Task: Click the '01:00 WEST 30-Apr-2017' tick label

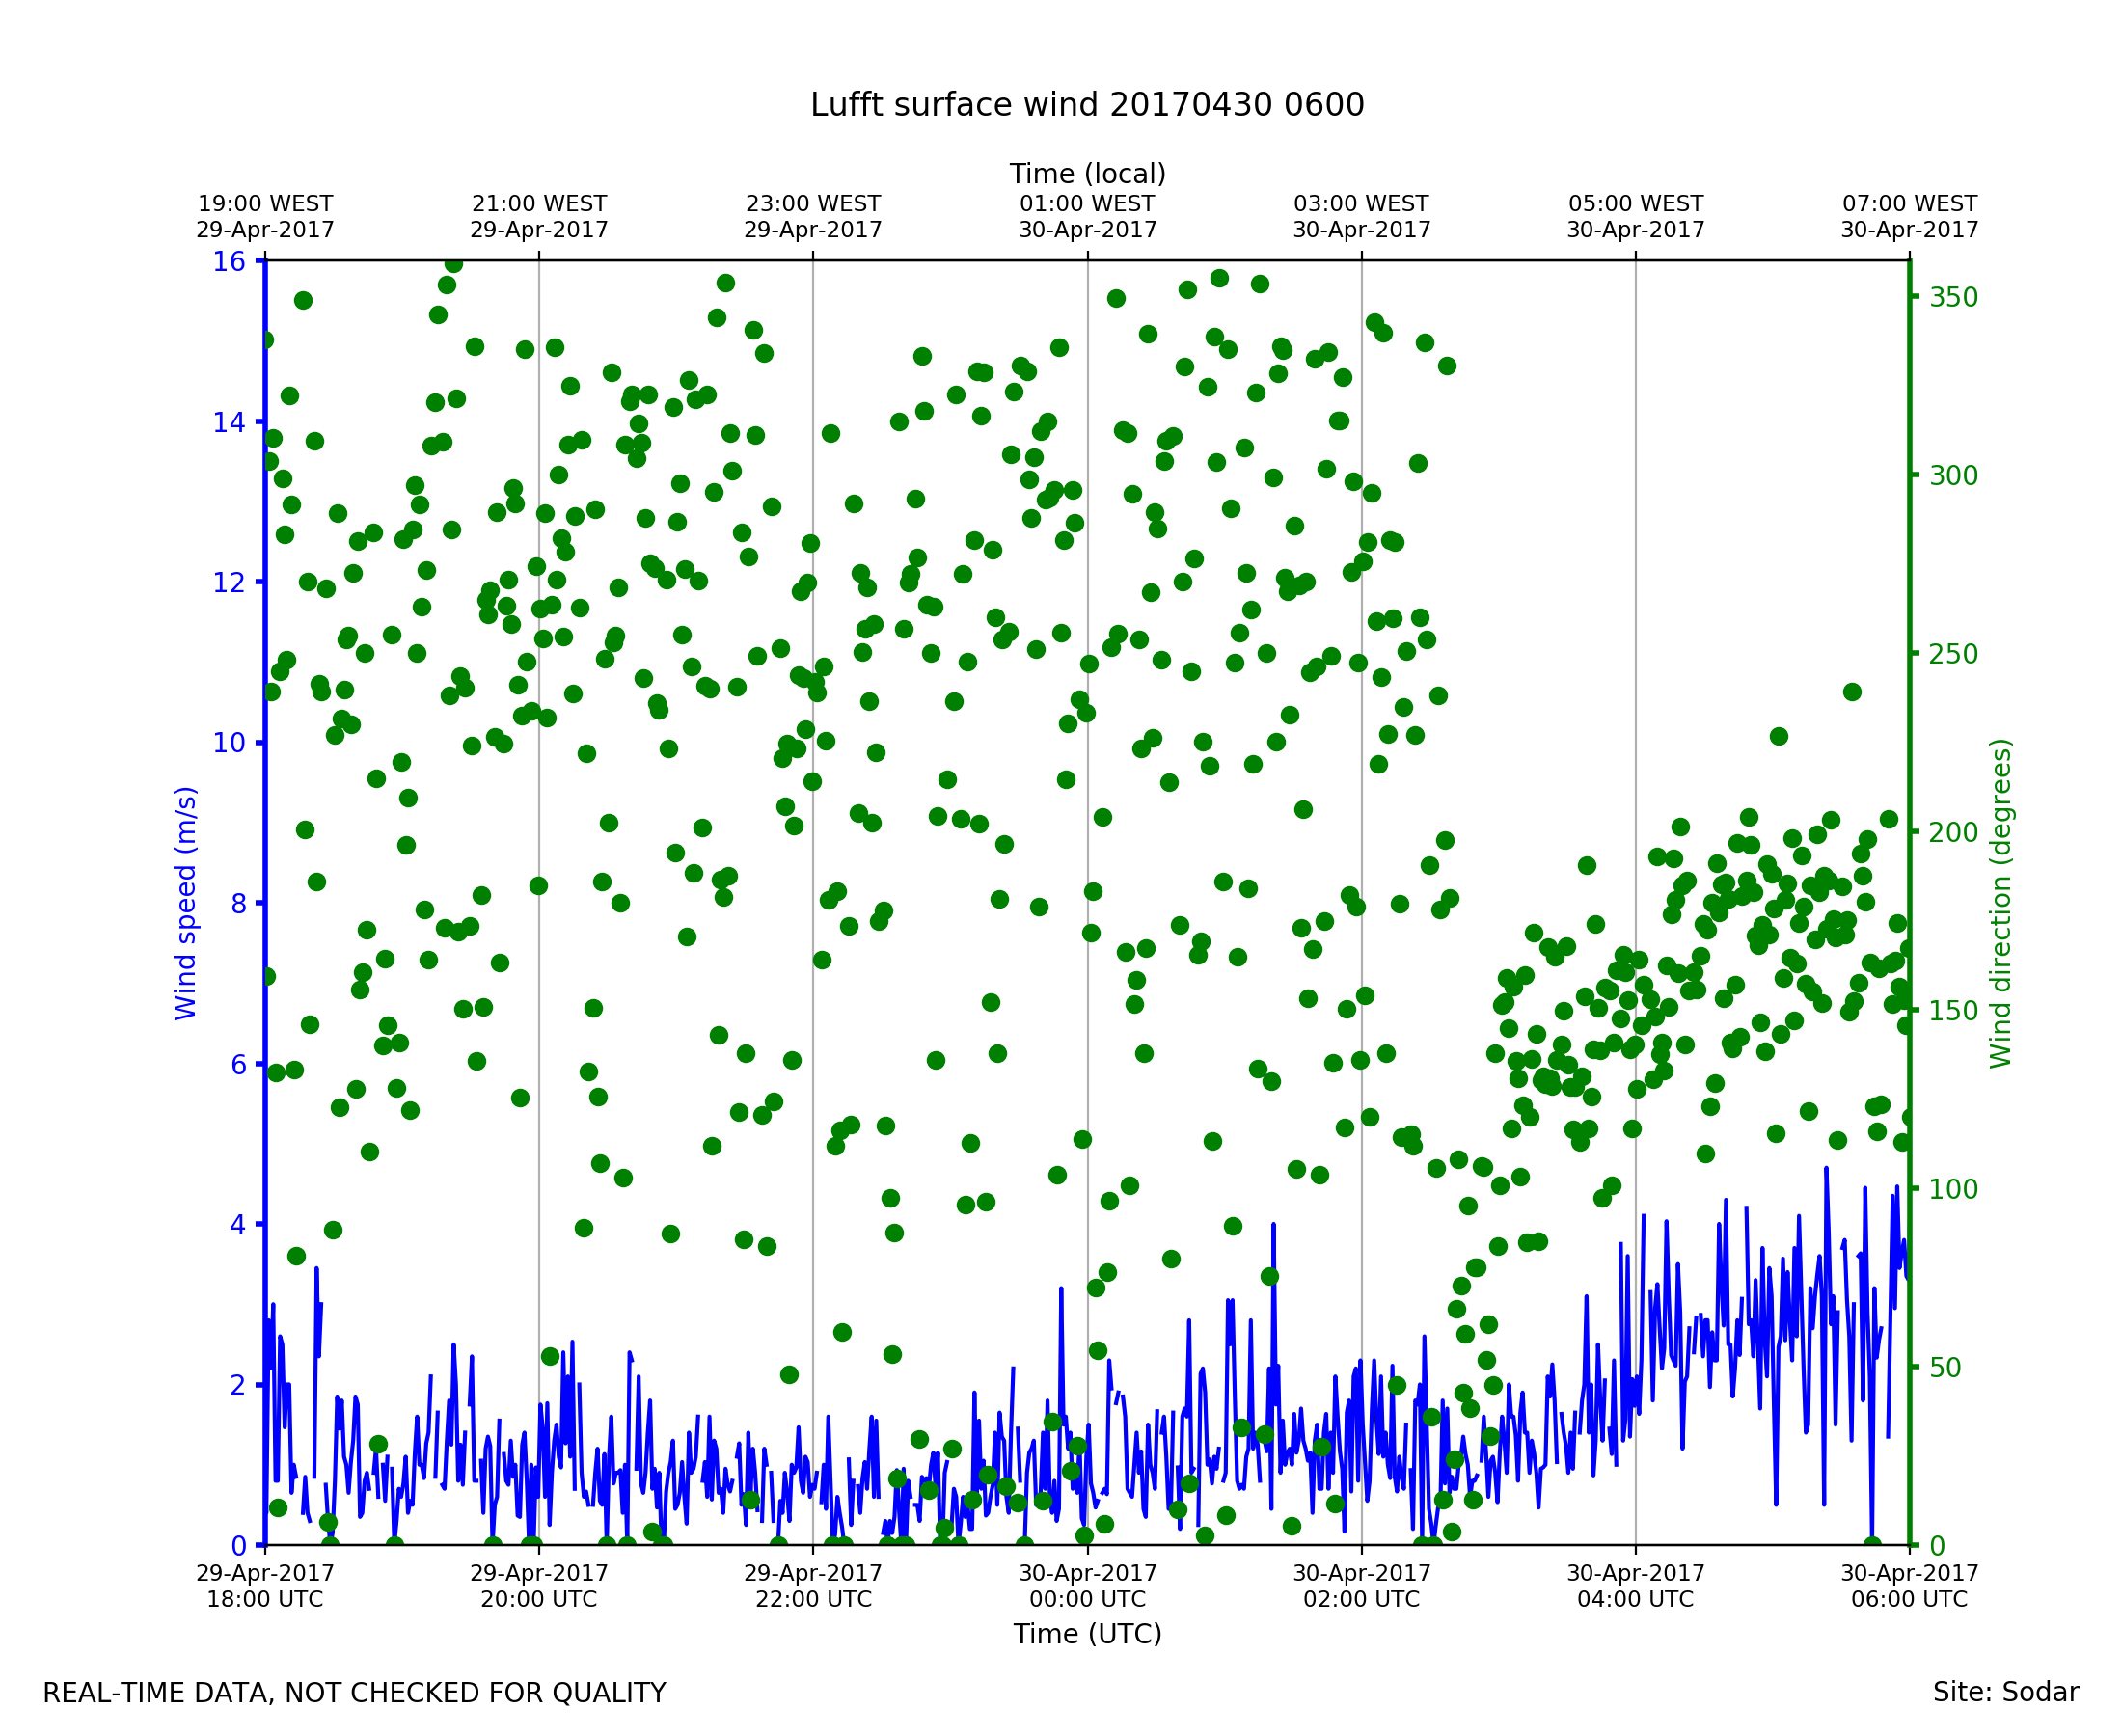Action: [x=1087, y=217]
